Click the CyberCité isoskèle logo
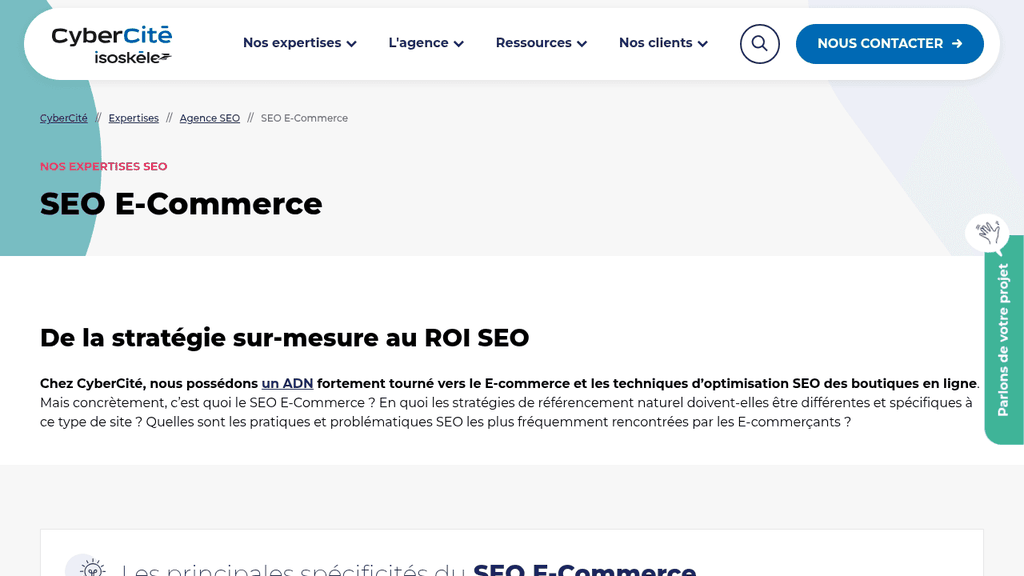 [x=112, y=44]
